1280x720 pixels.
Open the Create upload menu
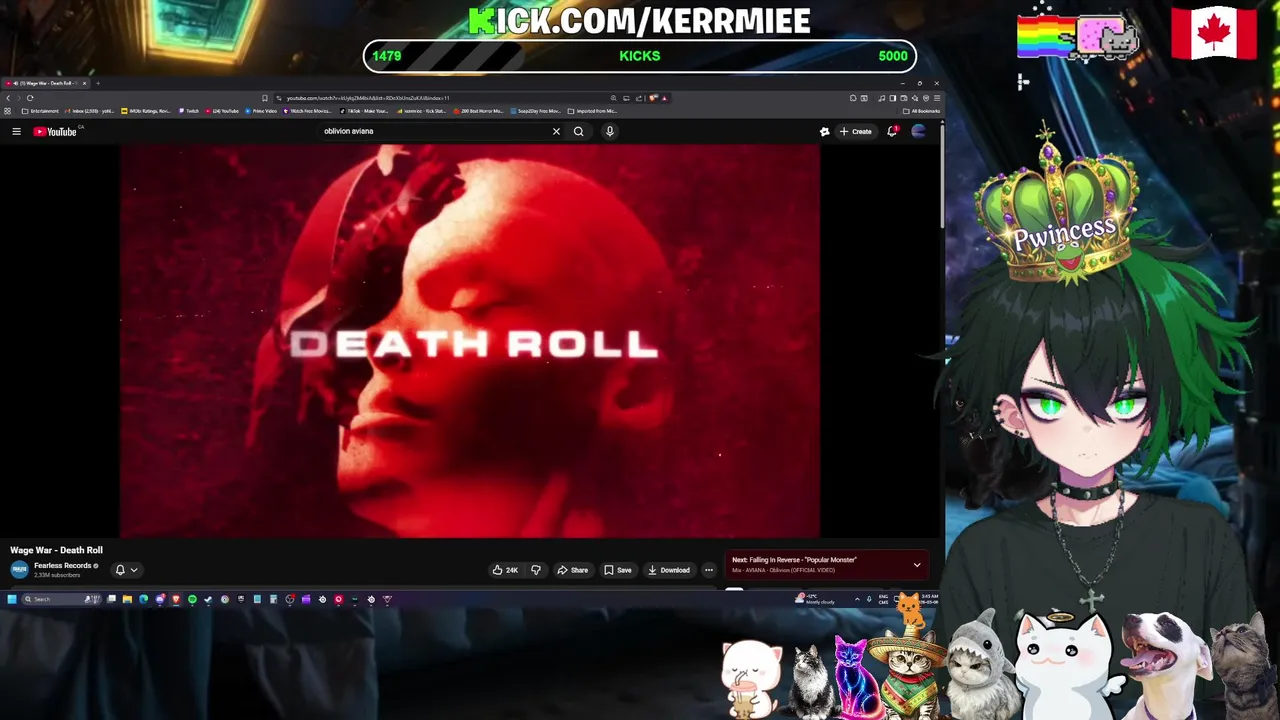tap(855, 131)
